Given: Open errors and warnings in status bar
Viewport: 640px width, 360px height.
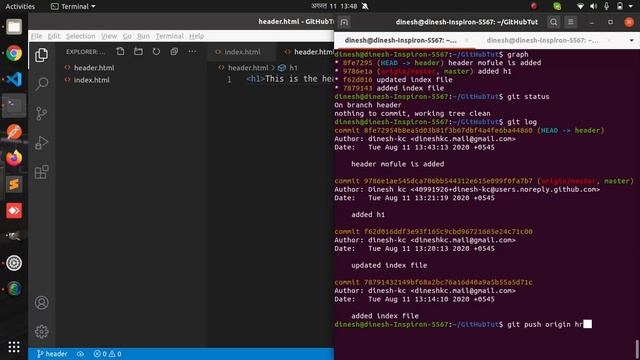Looking at the screenshot, I should click(x=107, y=354).
